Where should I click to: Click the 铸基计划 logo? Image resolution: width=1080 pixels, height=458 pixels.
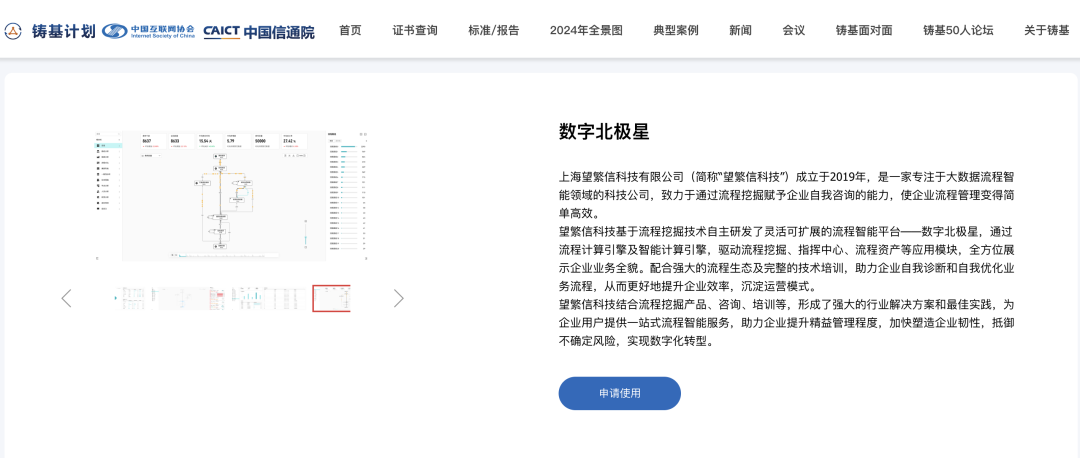[50, 31]
